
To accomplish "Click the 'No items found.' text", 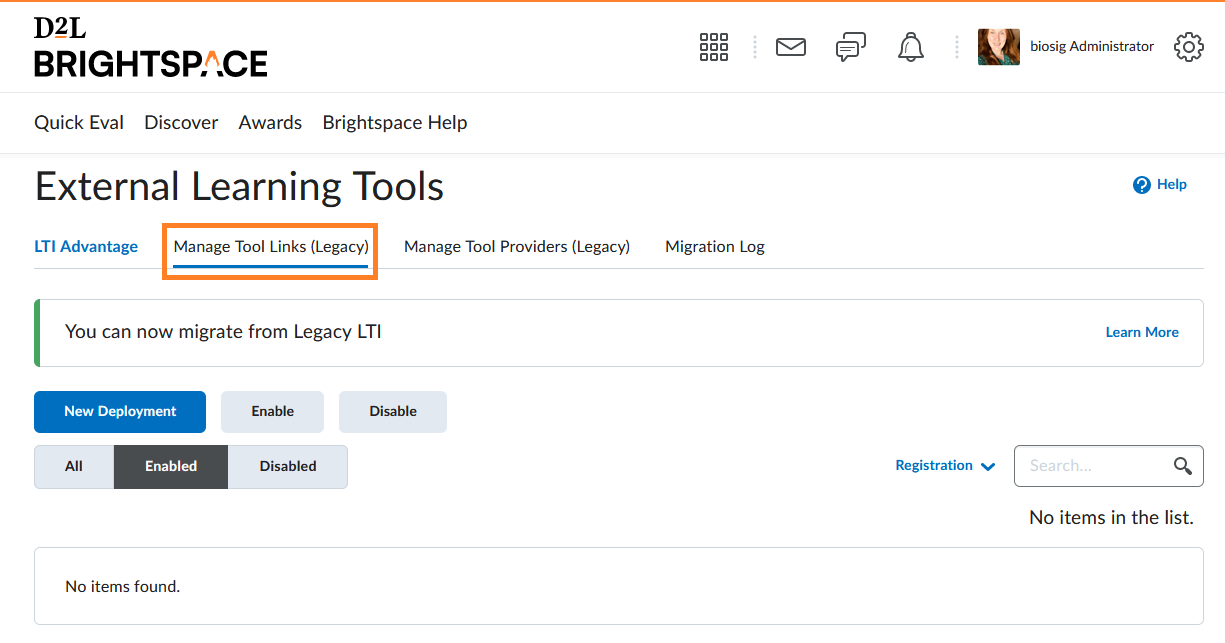I will point(122,587).
